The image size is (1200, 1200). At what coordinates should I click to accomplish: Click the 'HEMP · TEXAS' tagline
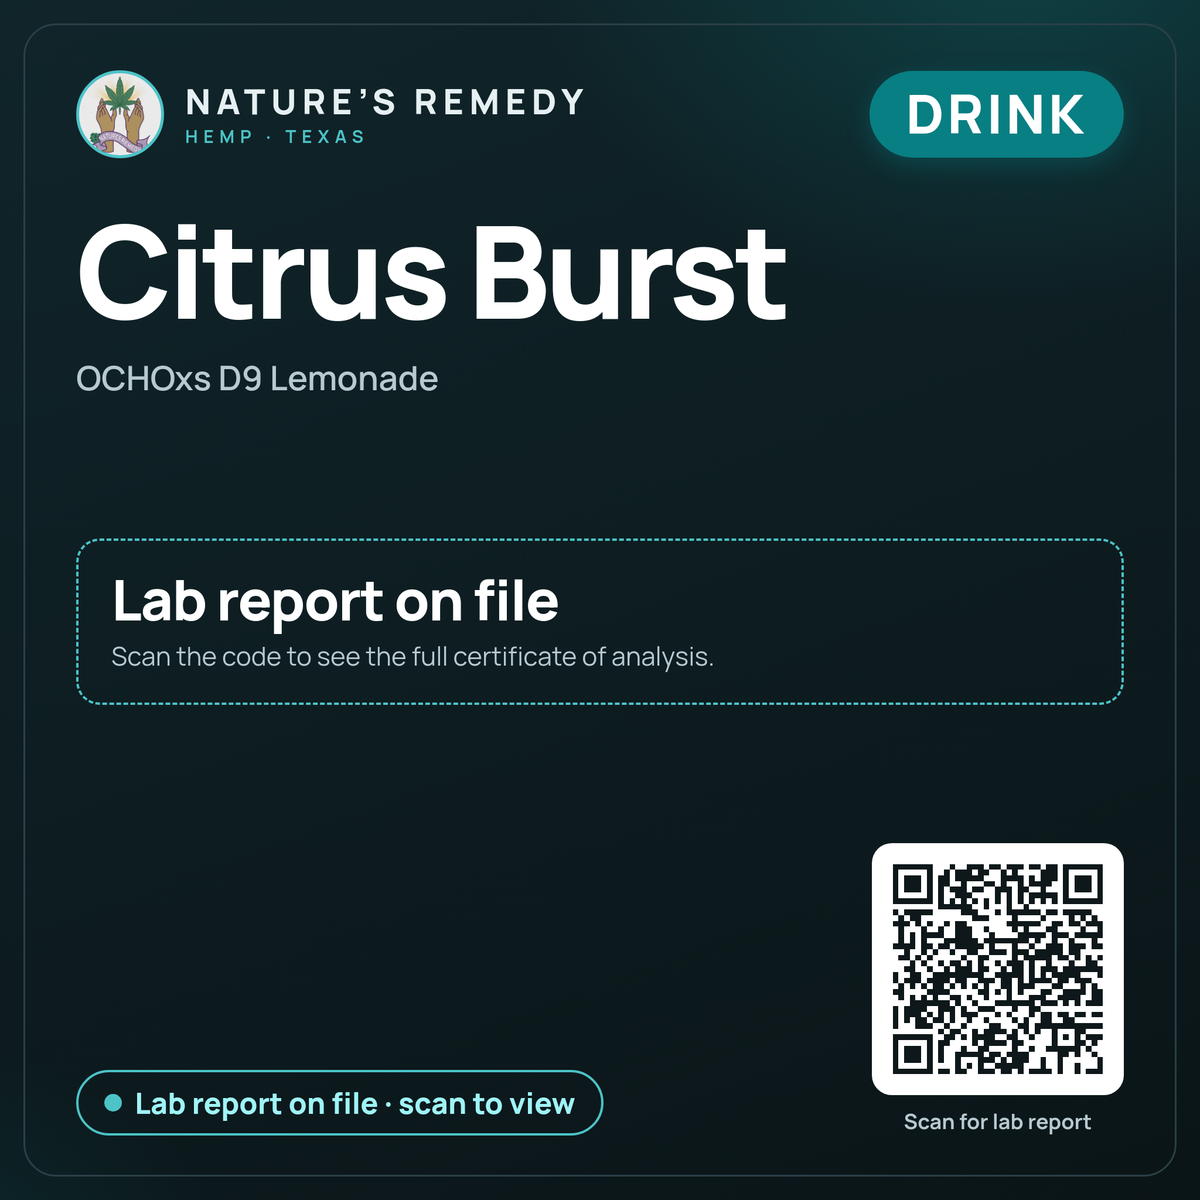click(276, 137)
